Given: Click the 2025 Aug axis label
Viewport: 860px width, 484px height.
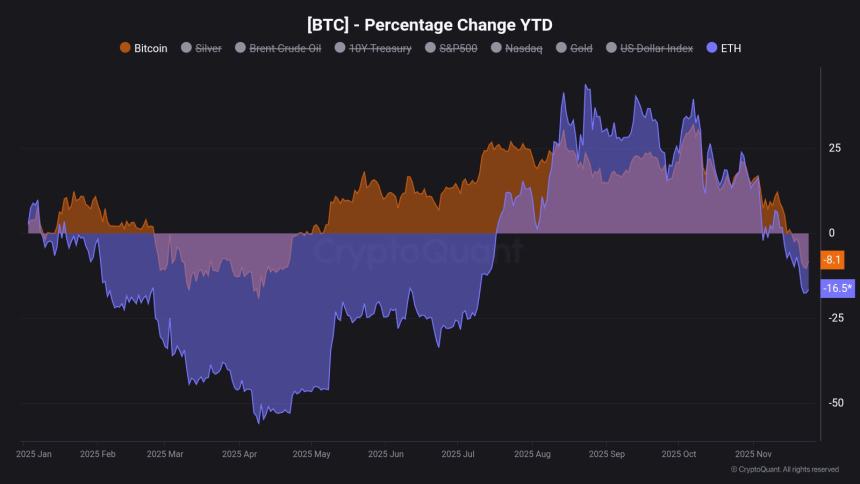Looking at the screenshot, I should pyautogui.click(x=532, y=454).
